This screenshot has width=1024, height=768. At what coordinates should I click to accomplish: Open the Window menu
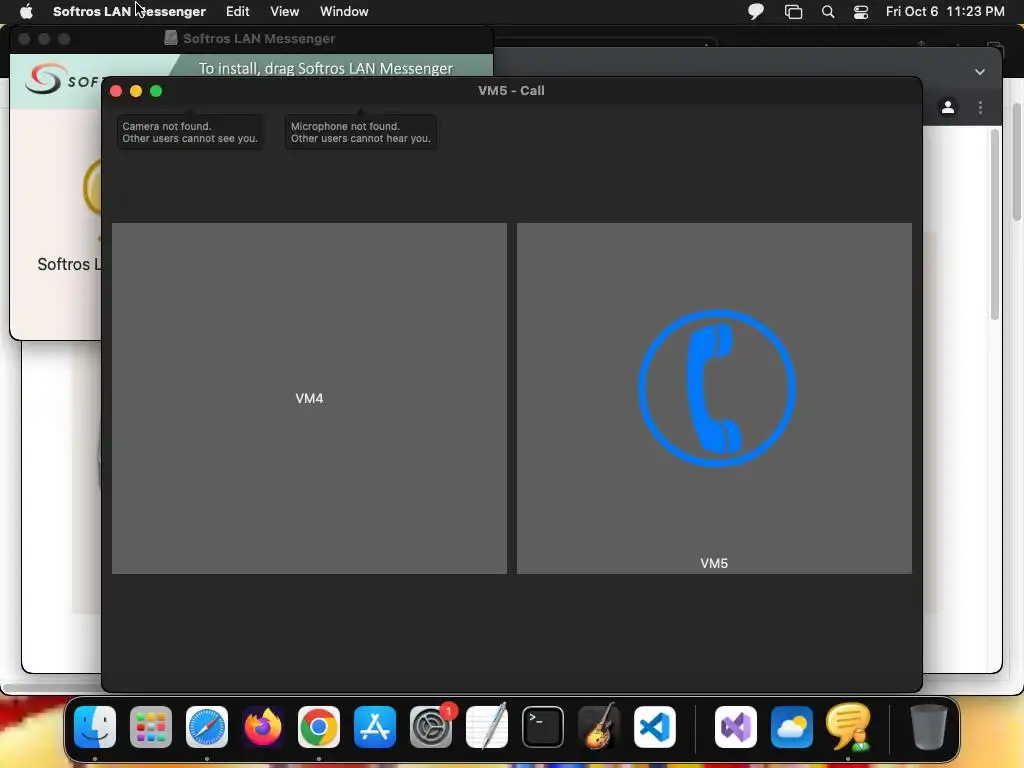point(344,11)
